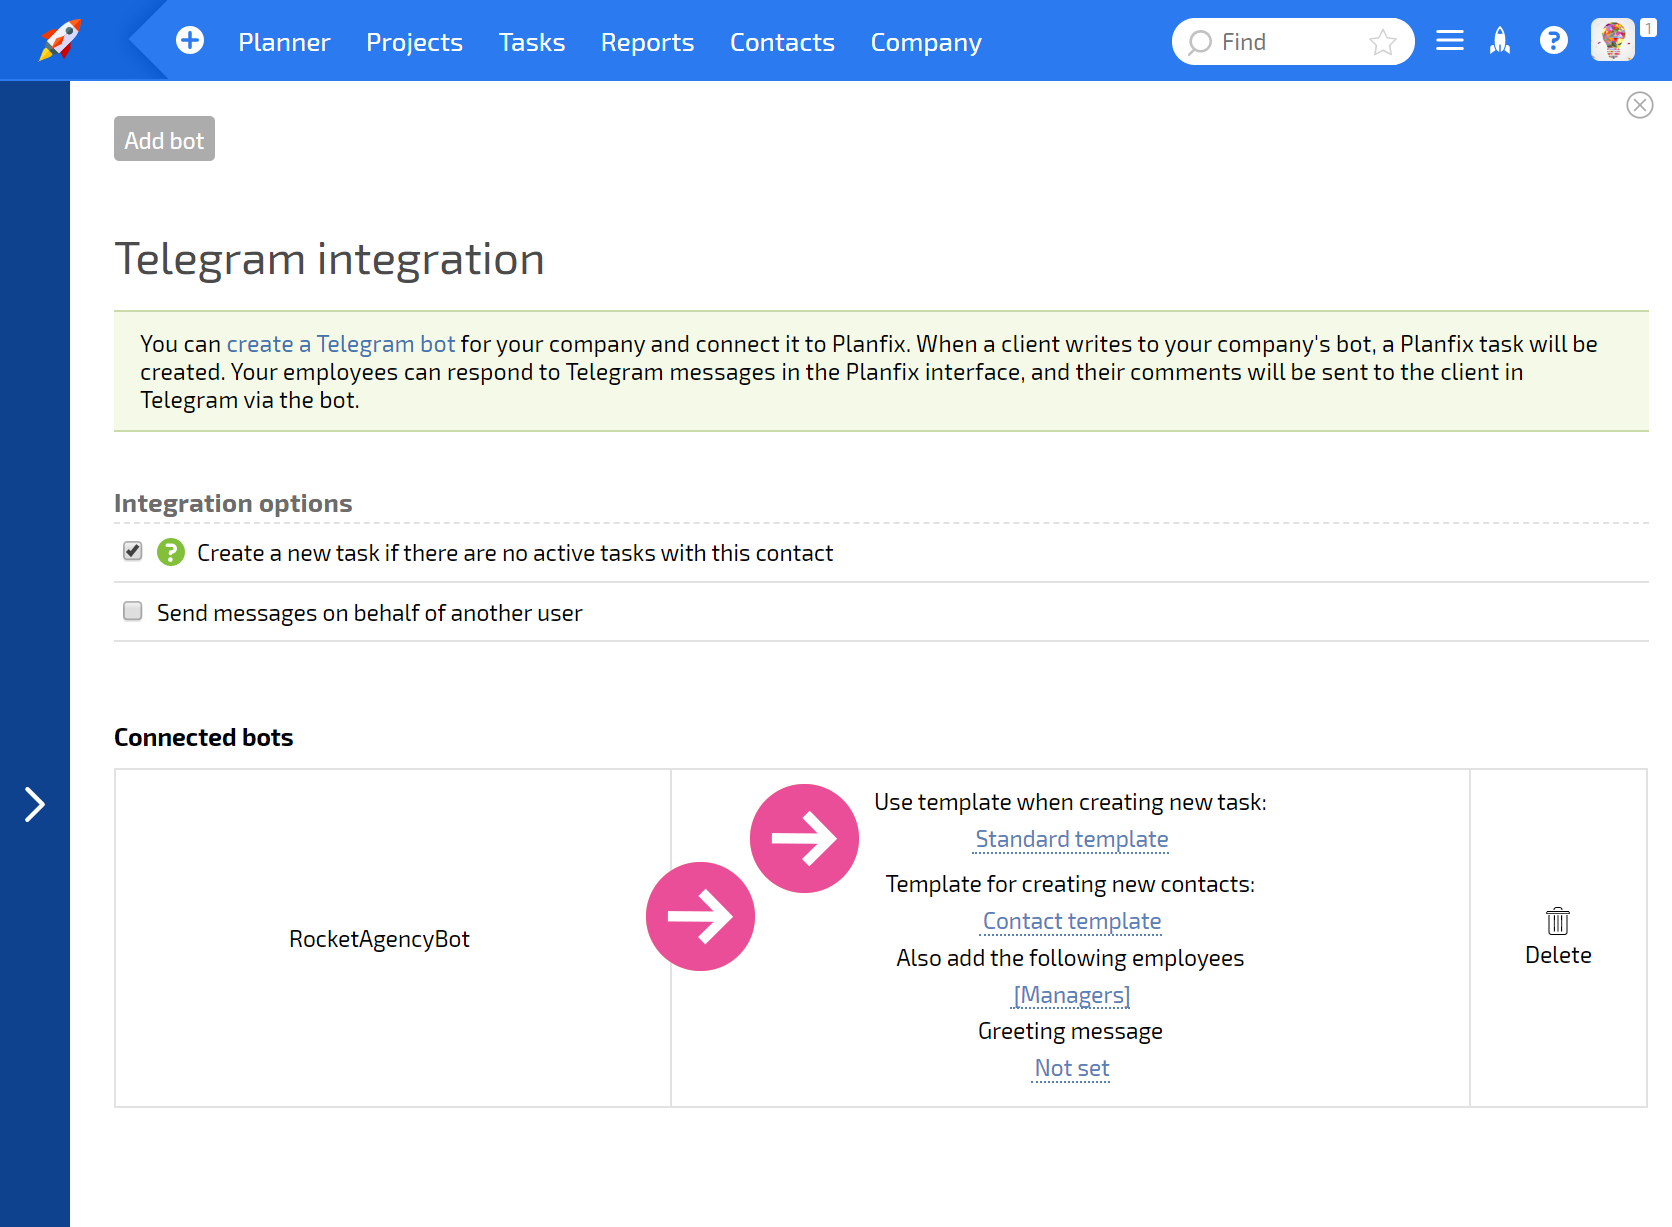Click the Integration options heading
The height and width of the screenshot is (1227, 1672).
pos(233,503)
